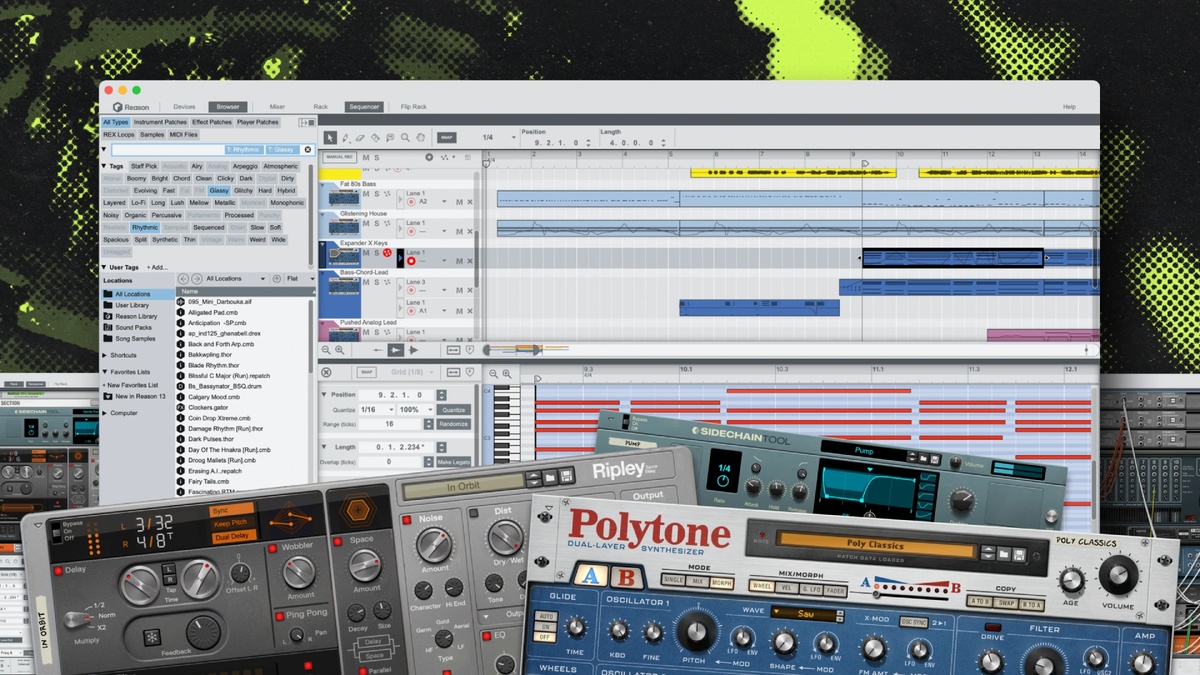Choose the Magnifying glass zoom tool
Image resolution: width=1200 pixels, height=675 pixels.
(x=406, y=137)
